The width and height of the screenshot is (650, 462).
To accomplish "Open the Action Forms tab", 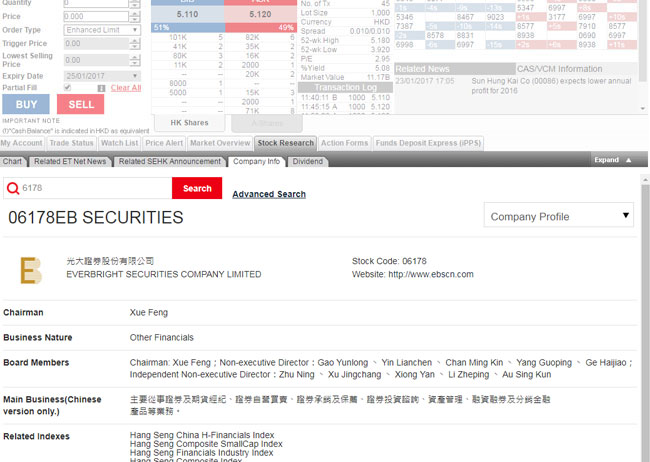I will click(344, 143).
